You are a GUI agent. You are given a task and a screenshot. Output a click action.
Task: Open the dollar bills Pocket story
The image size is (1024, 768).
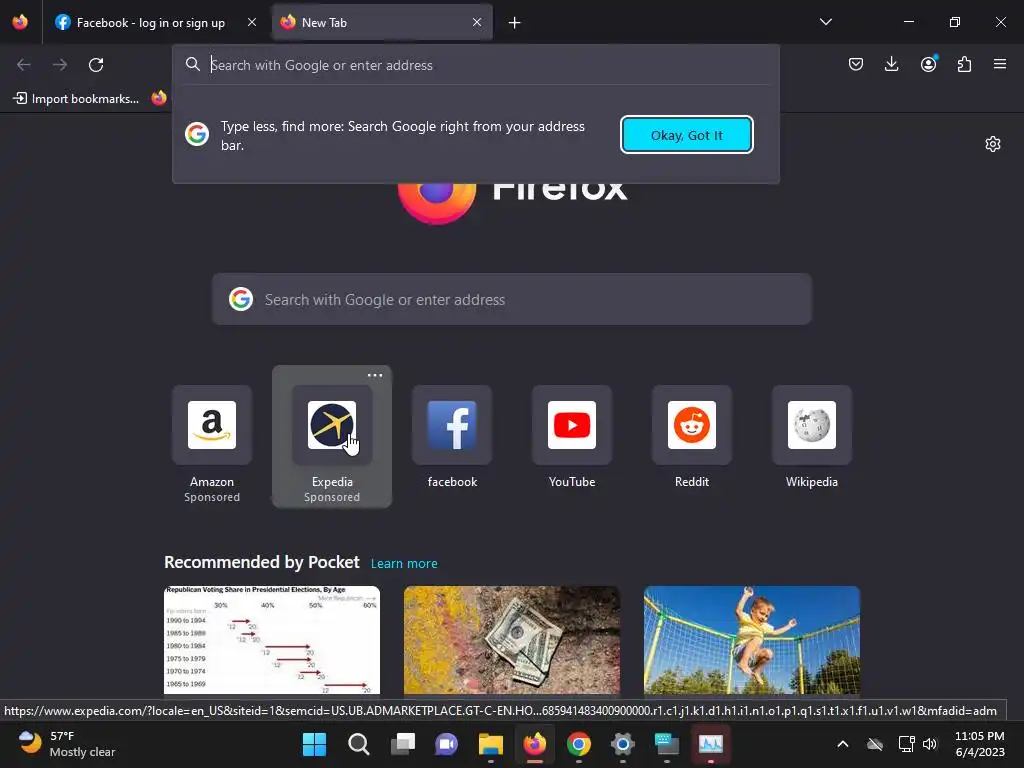pyautogui.click(x=511, y=640)
